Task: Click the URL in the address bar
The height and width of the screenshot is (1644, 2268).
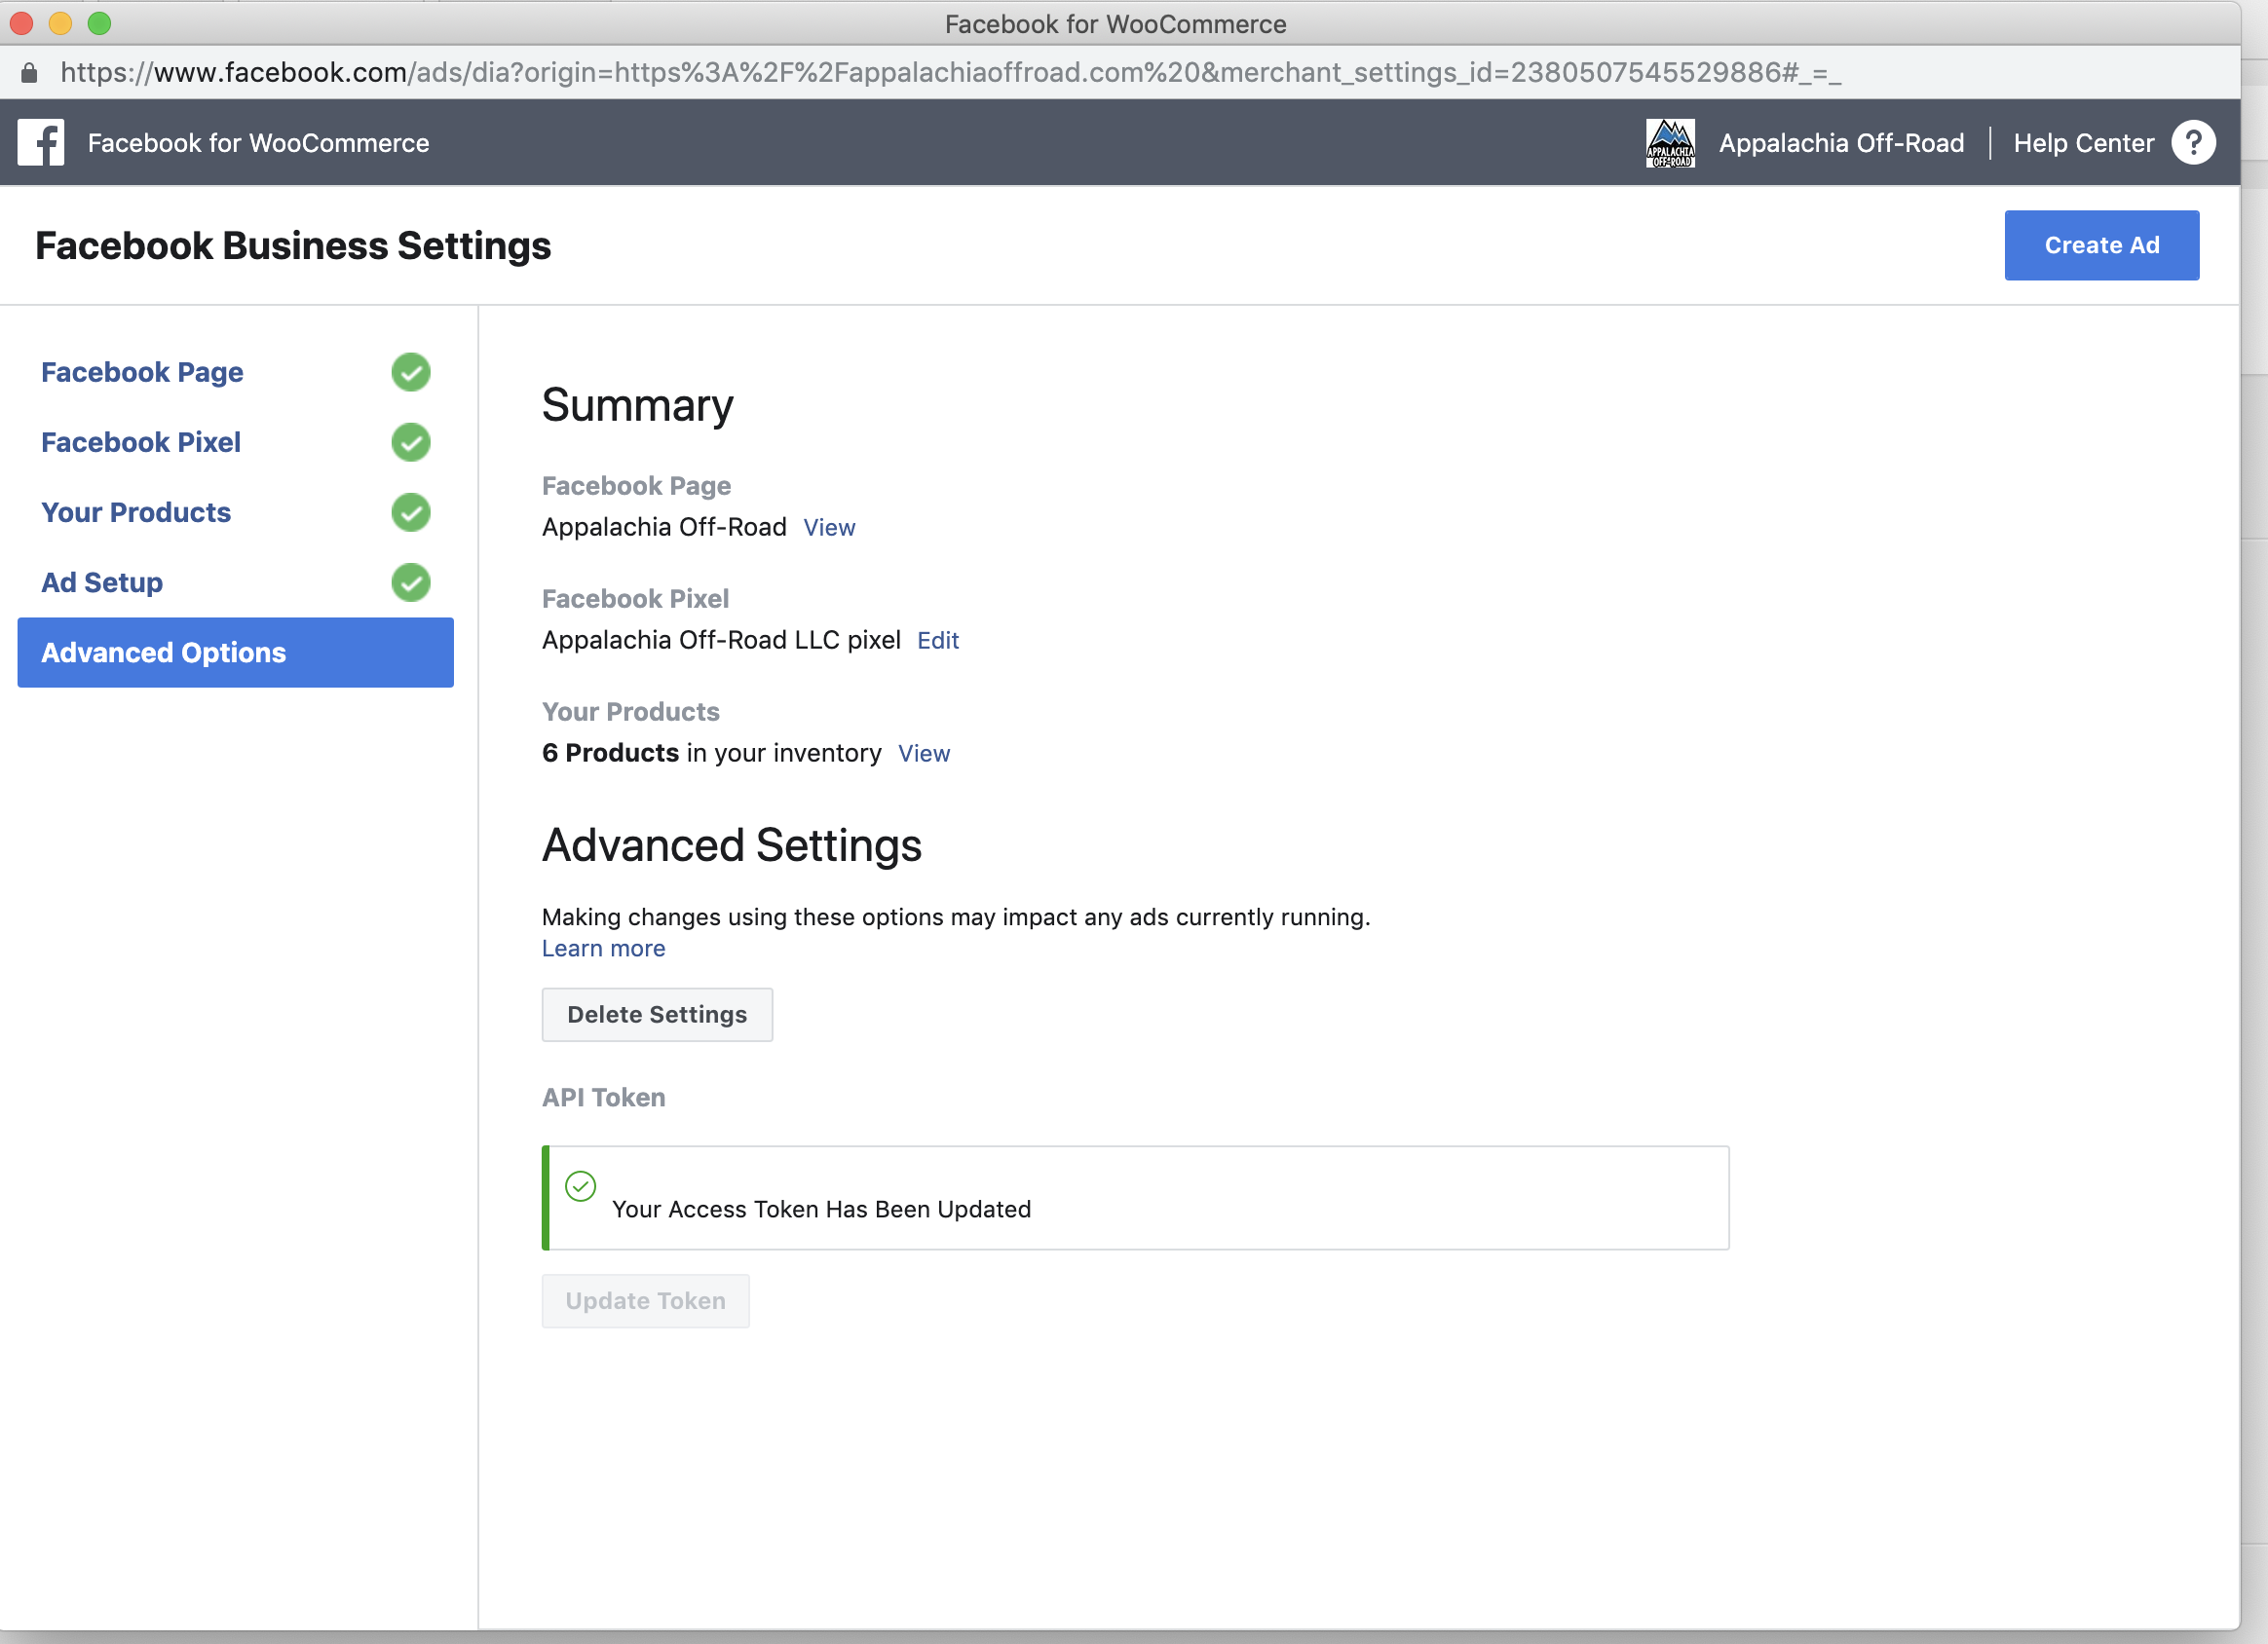Action: [x=950, y=73]
